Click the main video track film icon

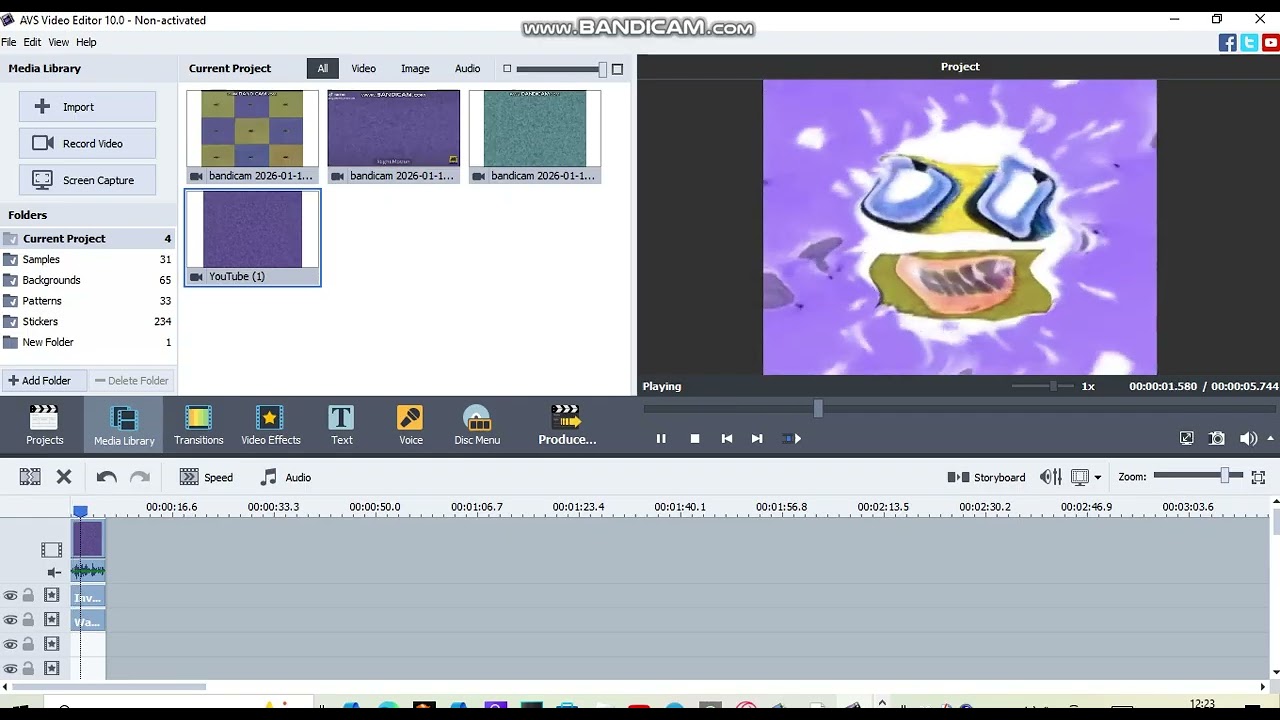[51, 550]
